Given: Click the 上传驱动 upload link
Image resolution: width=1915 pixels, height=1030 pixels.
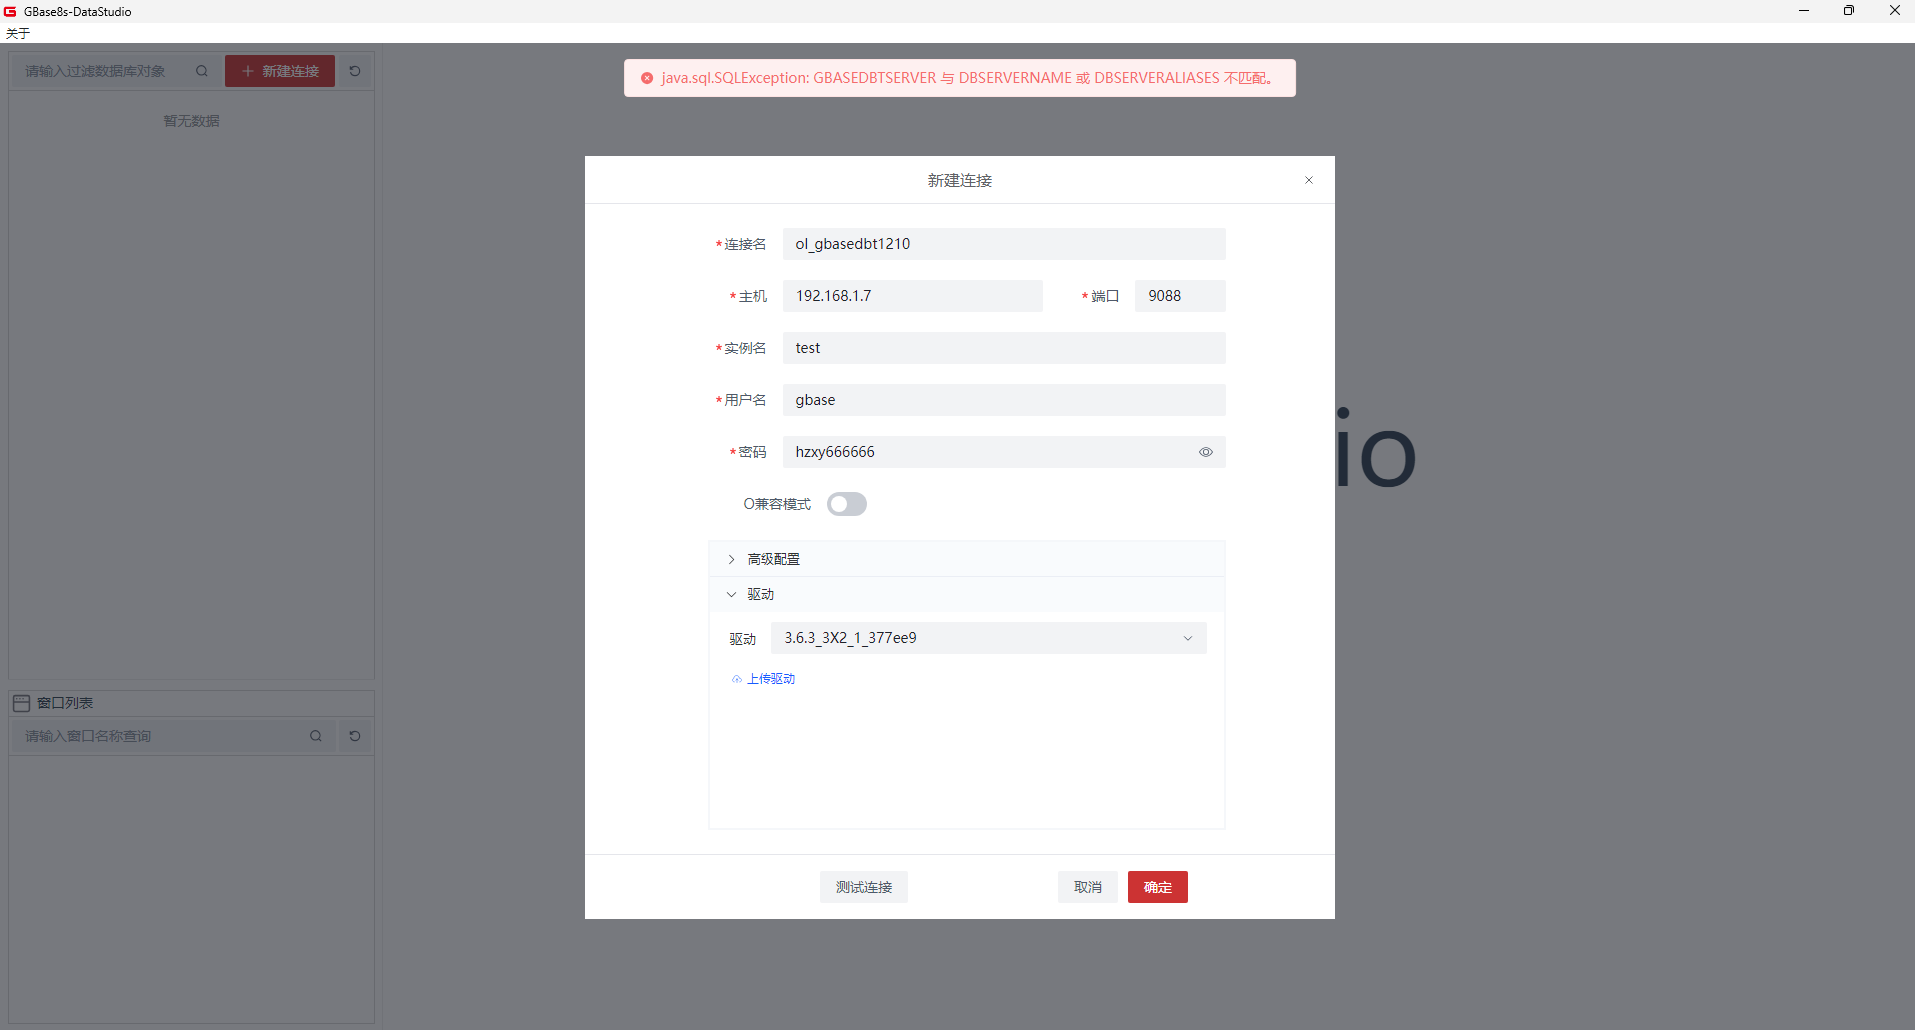Looking at the screenshot, I should (764, 679).
